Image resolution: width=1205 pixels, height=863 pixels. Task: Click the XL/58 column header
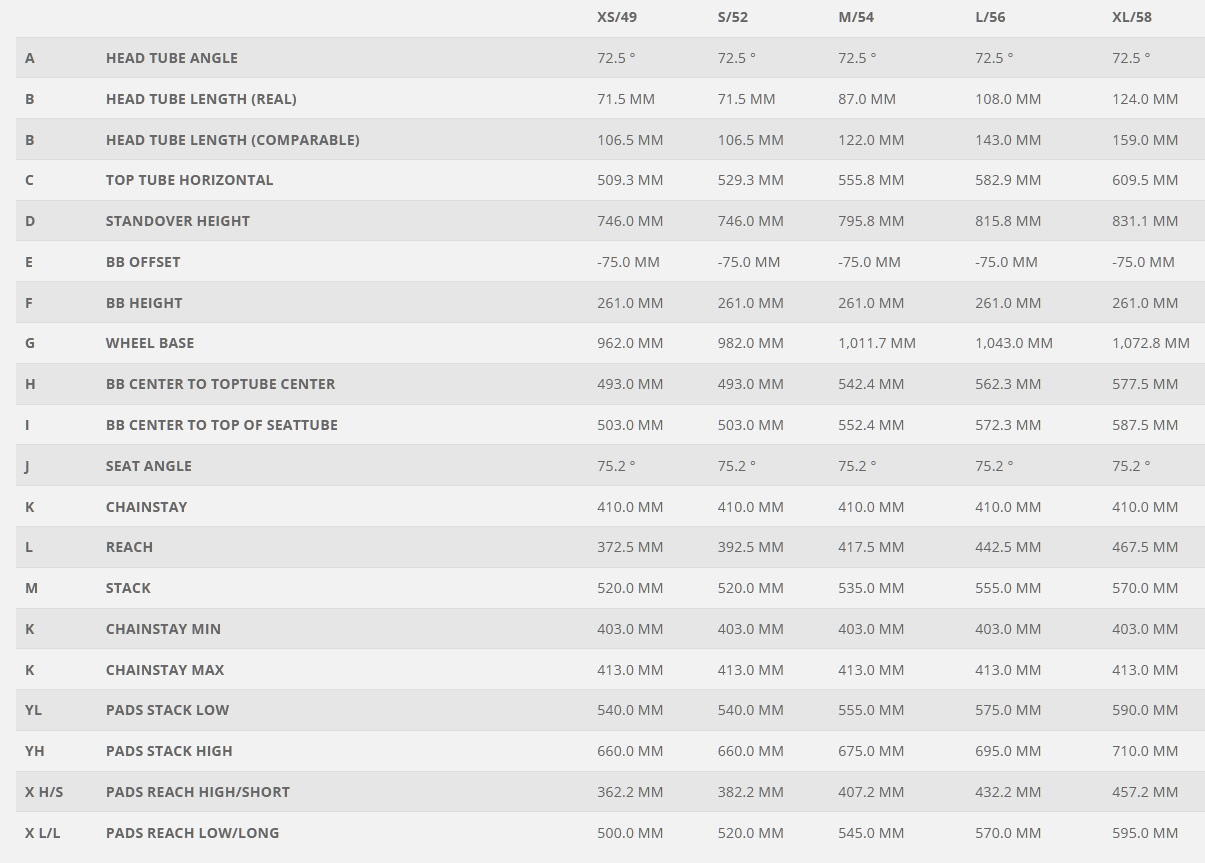tap(1132, 17)
